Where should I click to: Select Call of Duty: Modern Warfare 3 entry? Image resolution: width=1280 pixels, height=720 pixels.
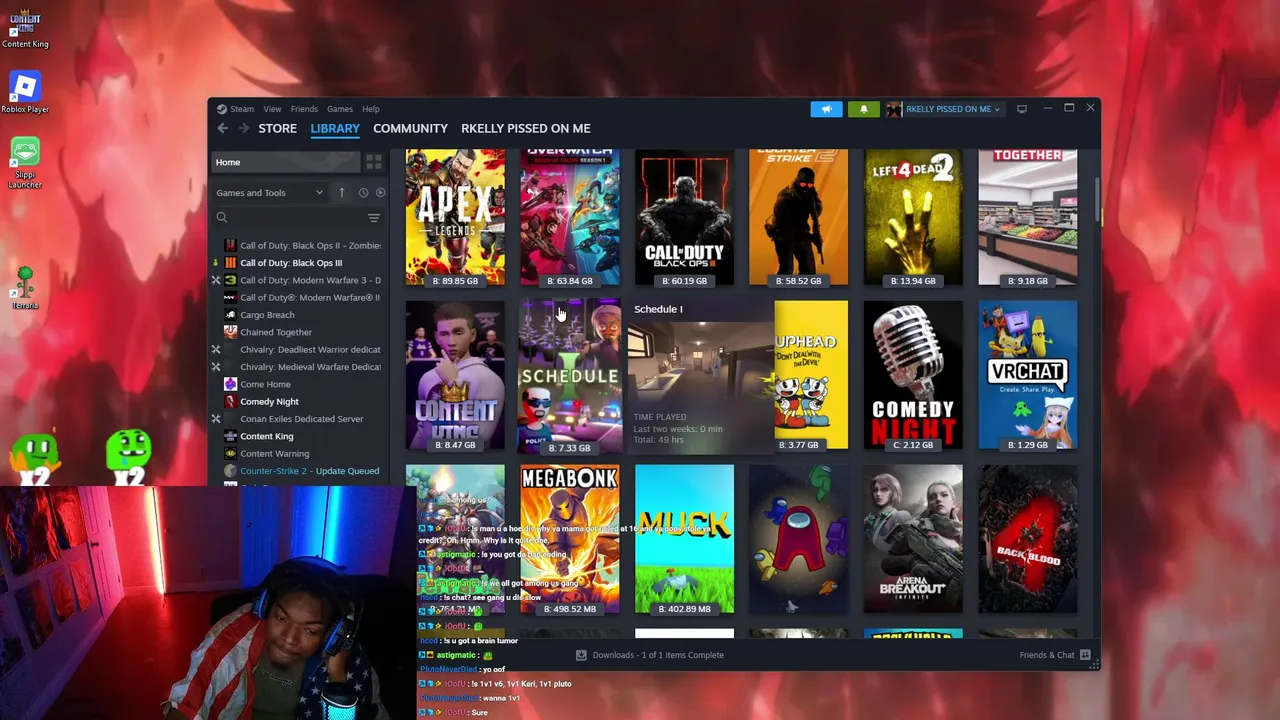[300, 280]
